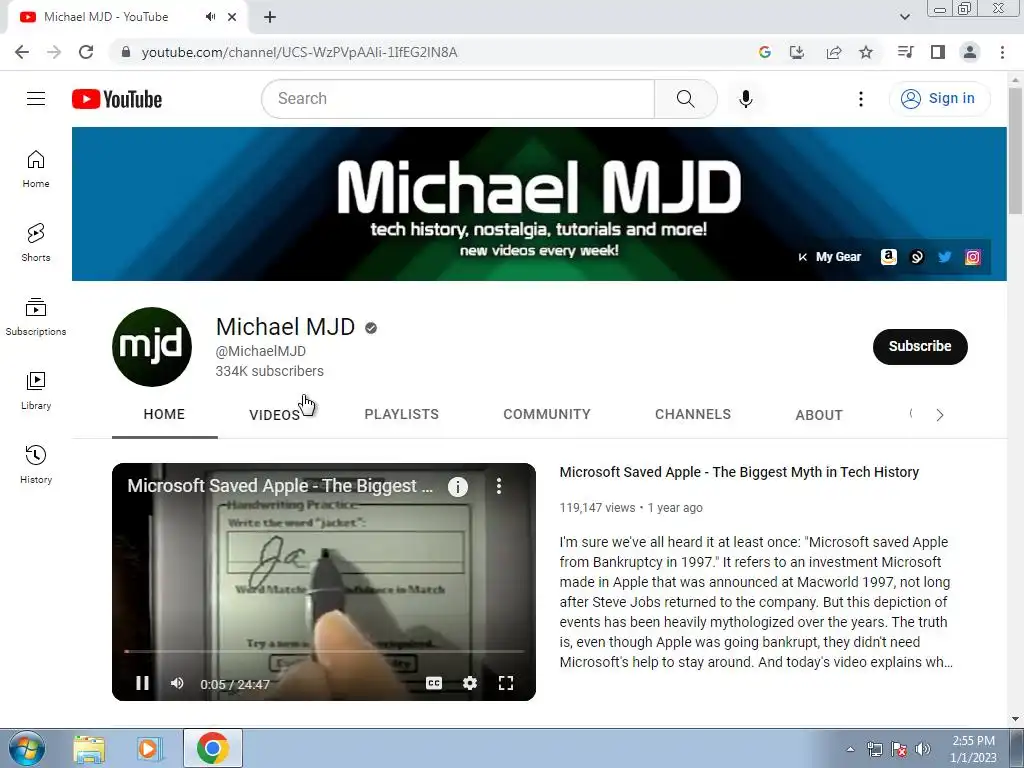Switch to the COMMUNITY tab
This screenshot has height=768, width=1024.
click(x=547, y=414)
